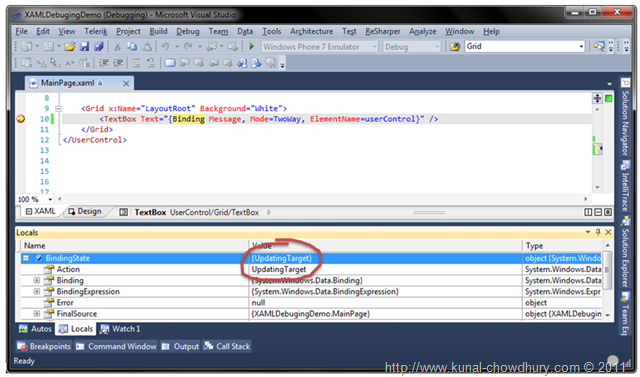Open the Solution Explorer side tab

[625, 253]
